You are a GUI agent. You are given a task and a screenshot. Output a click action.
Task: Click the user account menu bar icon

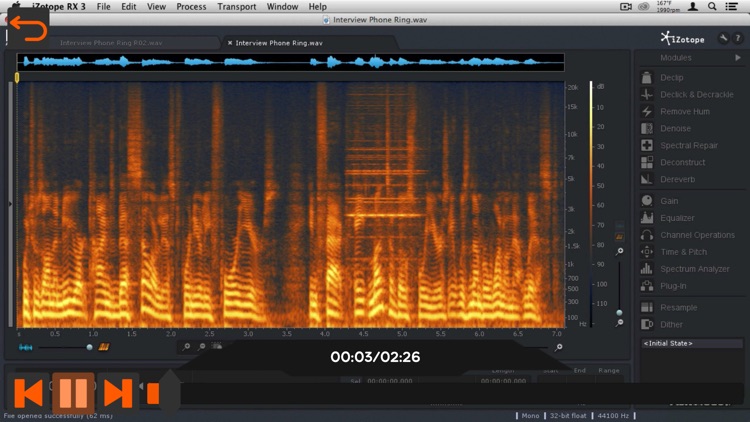692,6
